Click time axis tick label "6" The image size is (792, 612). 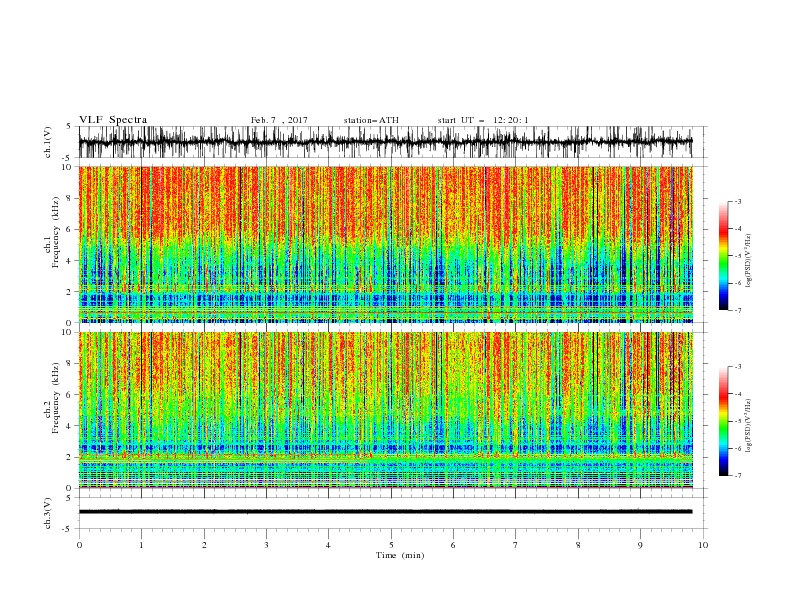pos(454,545)
